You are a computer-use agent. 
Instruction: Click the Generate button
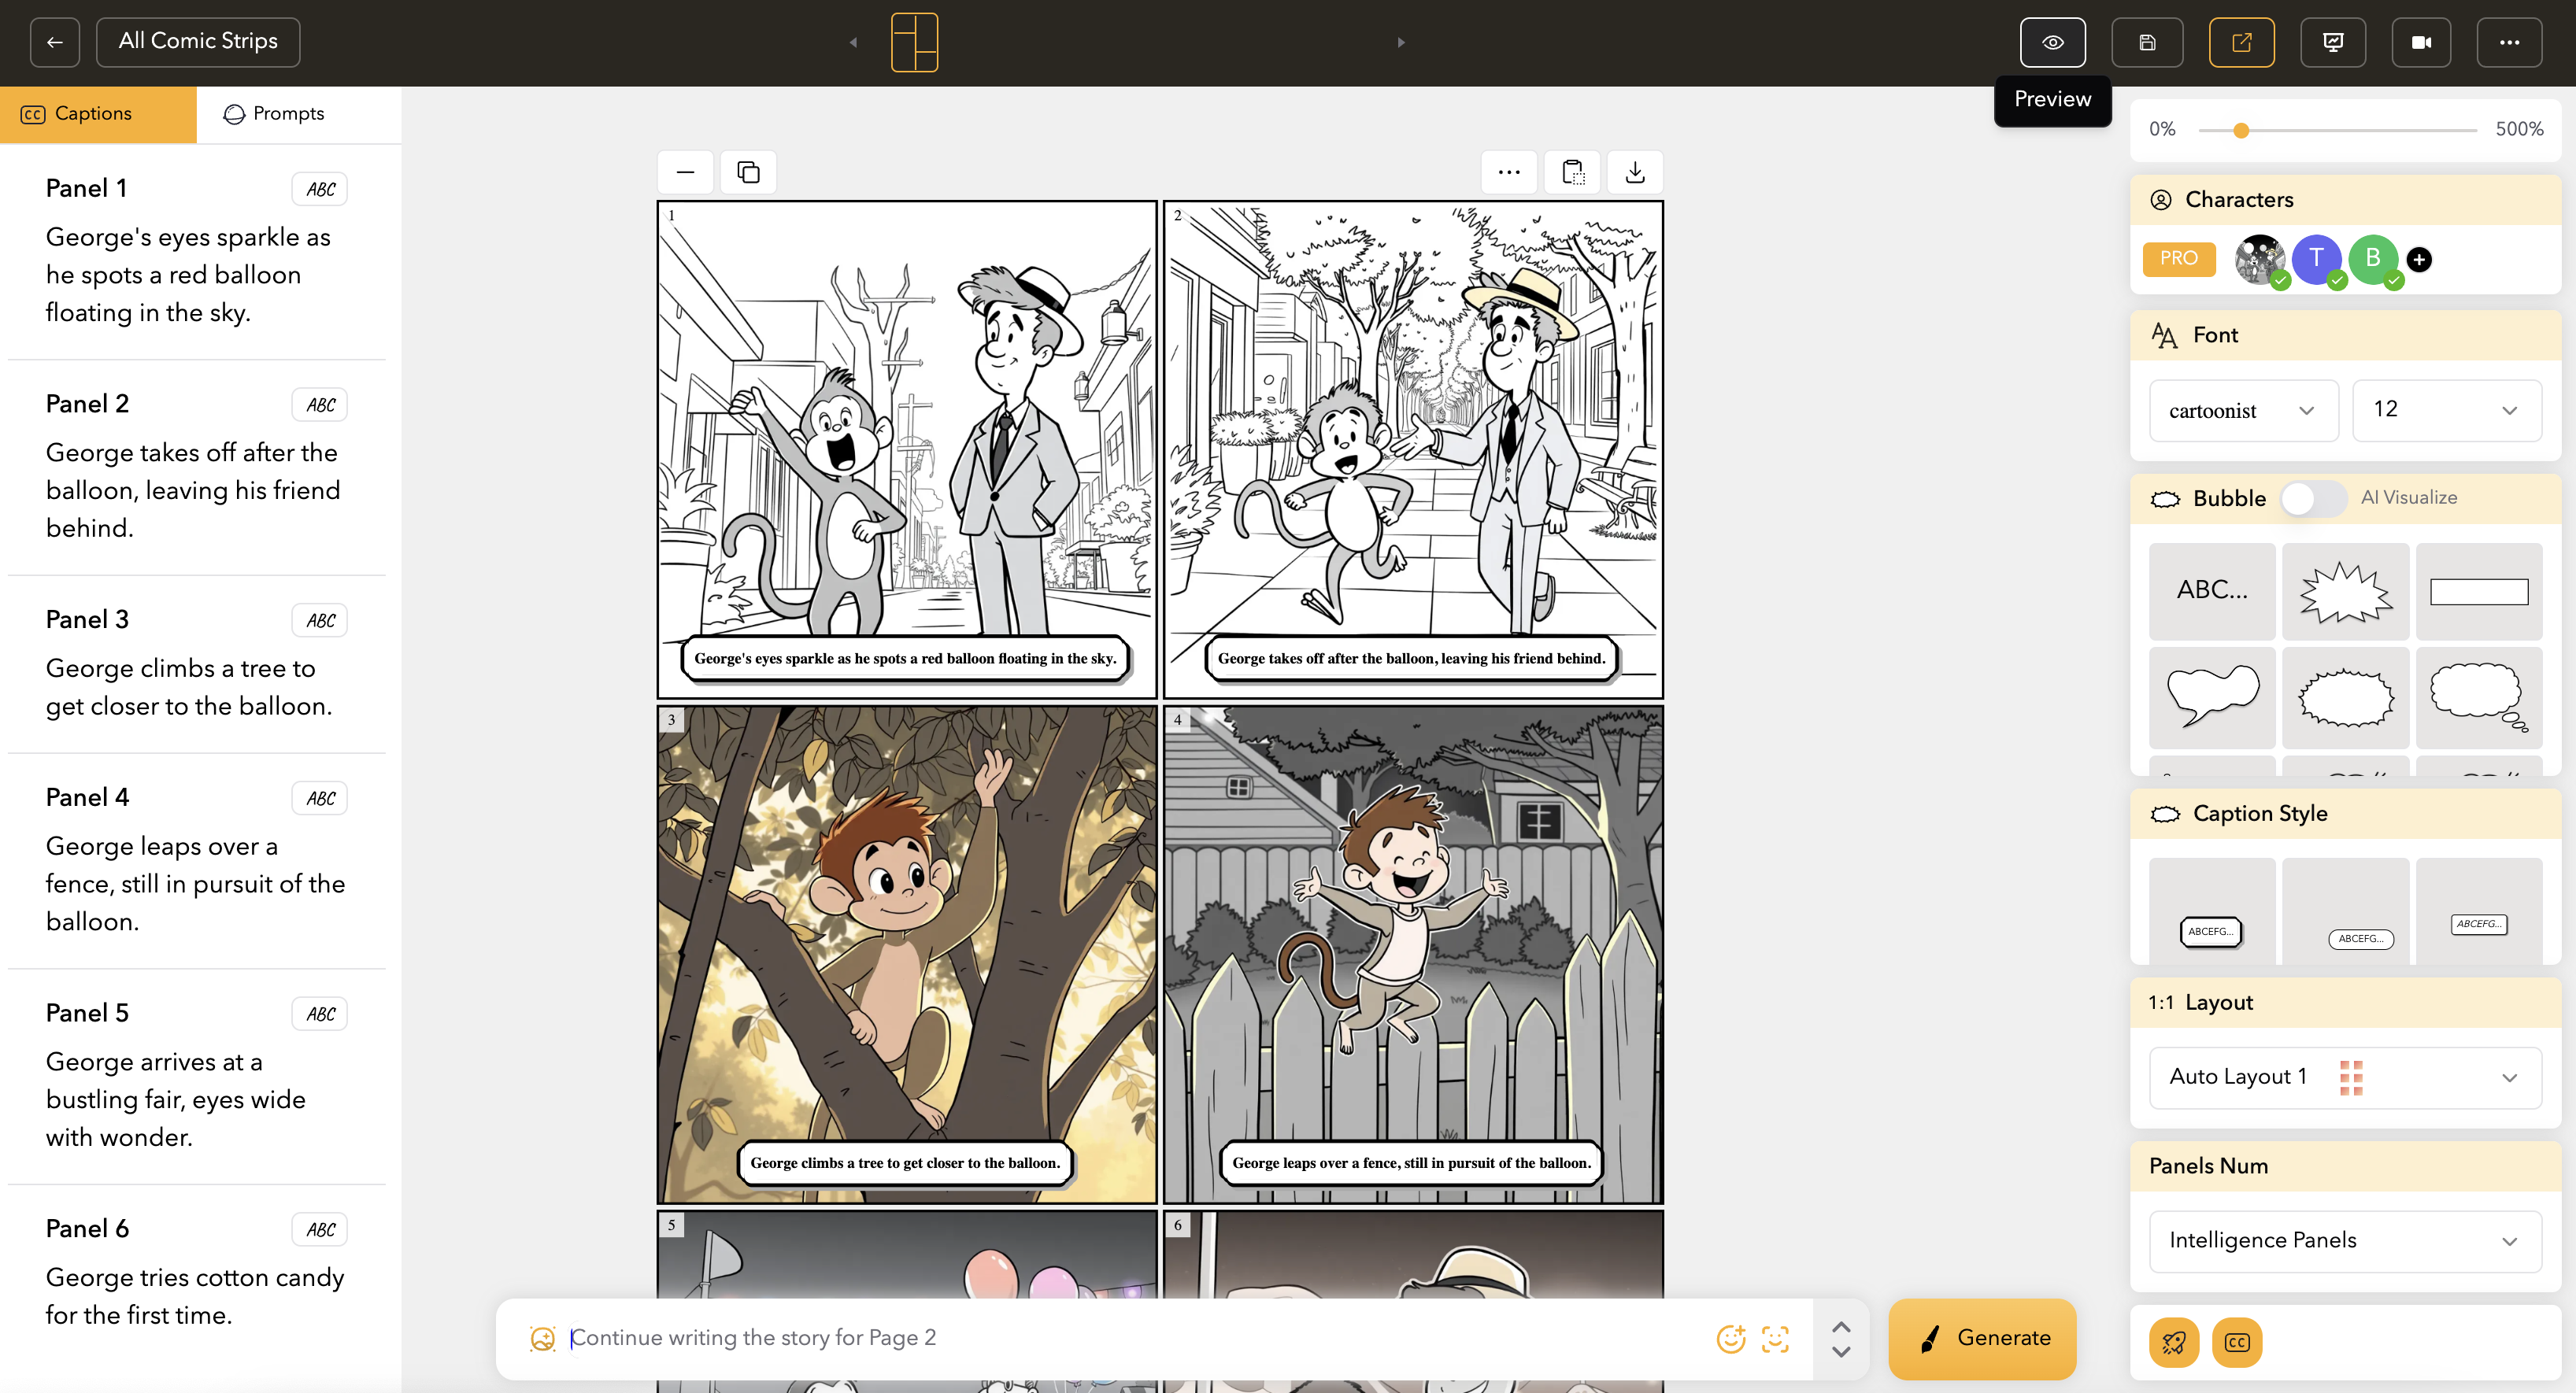click(1982, 1338)
